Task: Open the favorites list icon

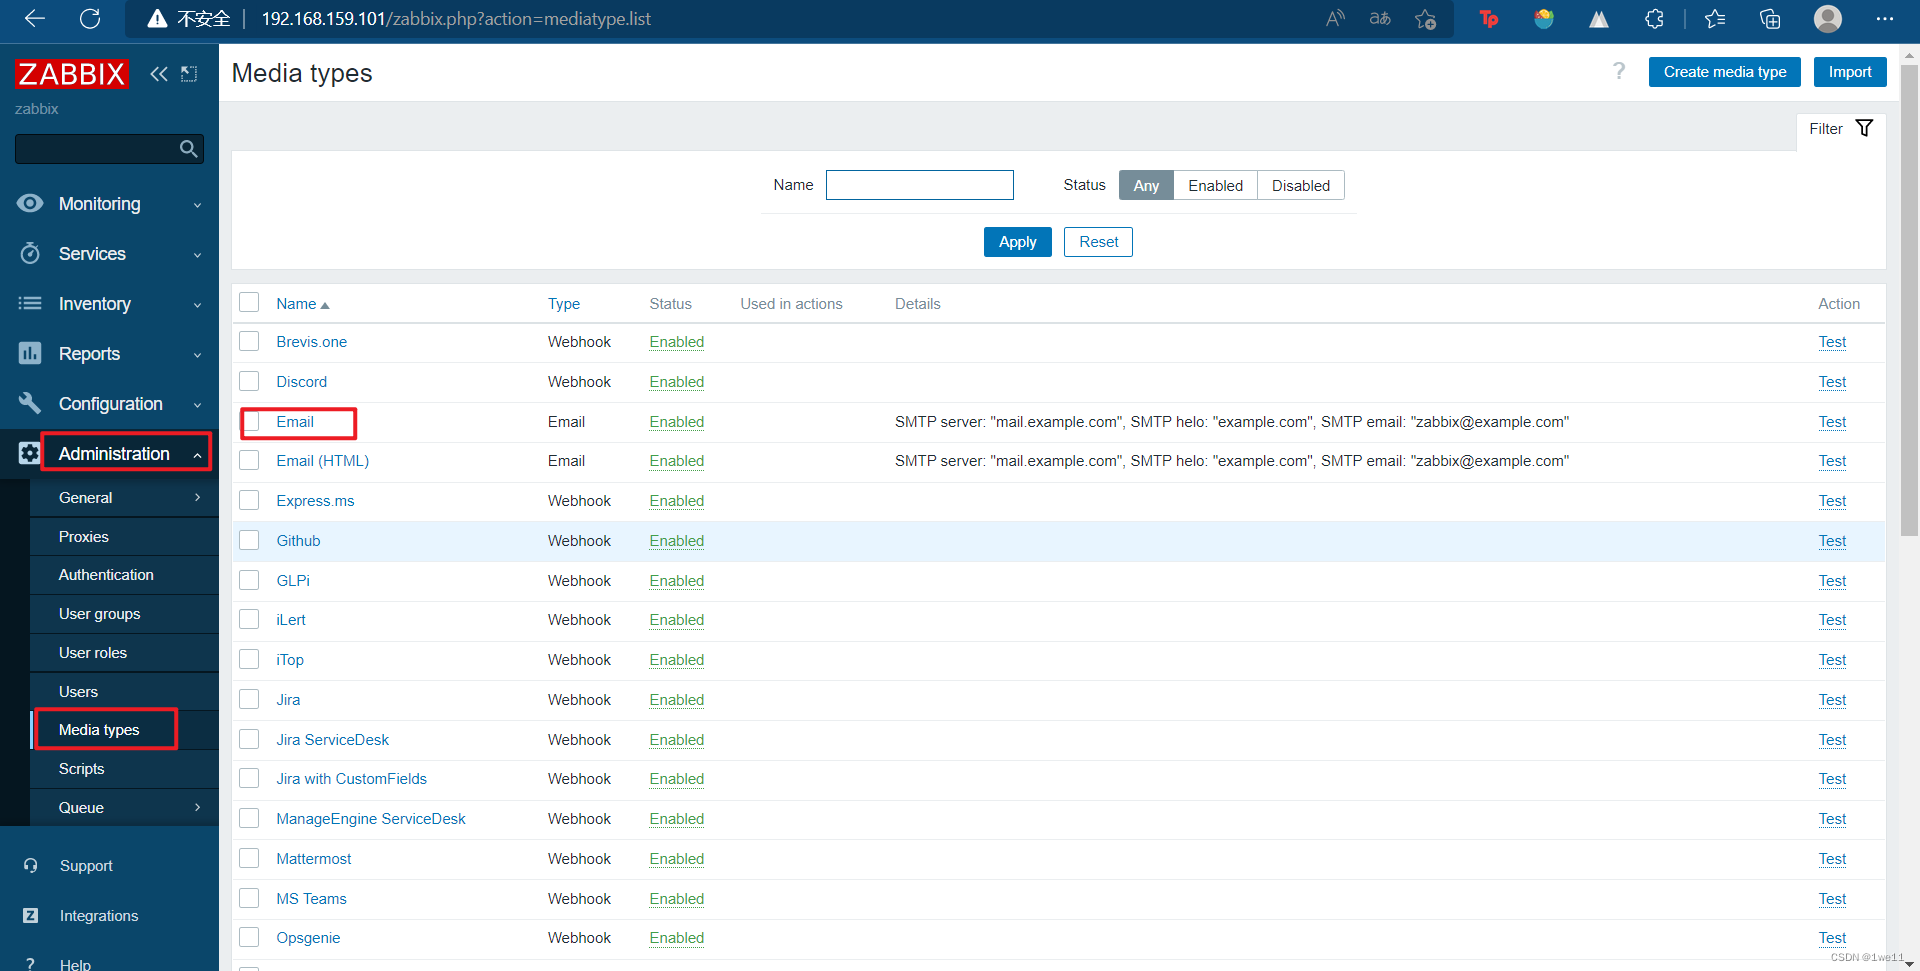Action: click(1715, 19)
